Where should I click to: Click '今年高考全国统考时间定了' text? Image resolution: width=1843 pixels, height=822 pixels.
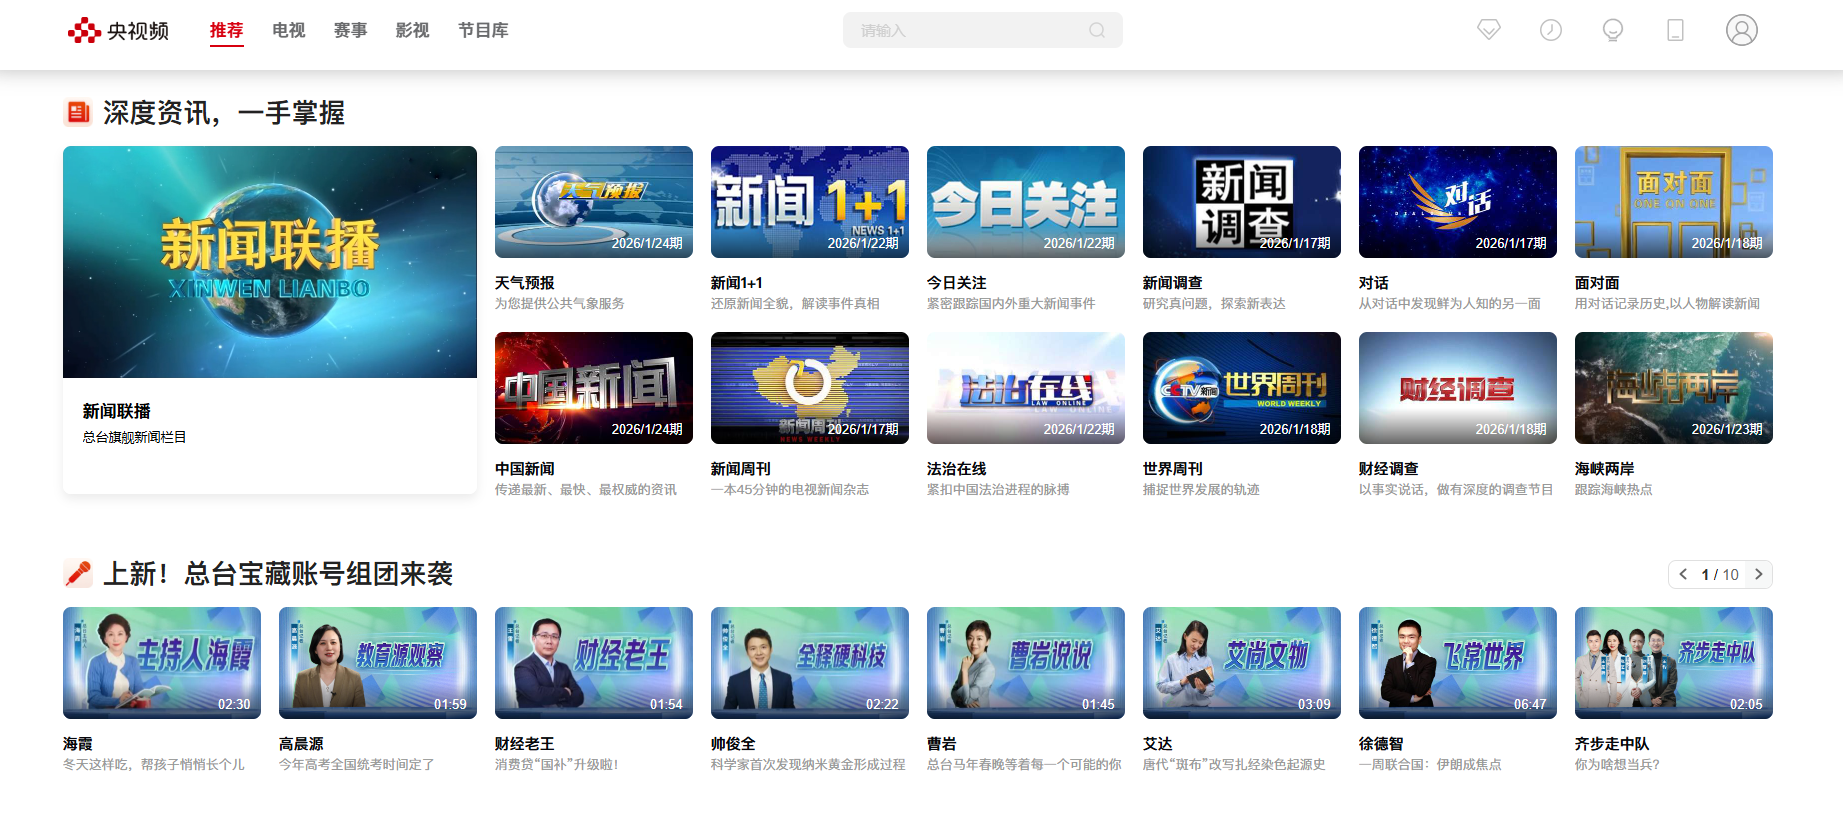click(357, 764)
